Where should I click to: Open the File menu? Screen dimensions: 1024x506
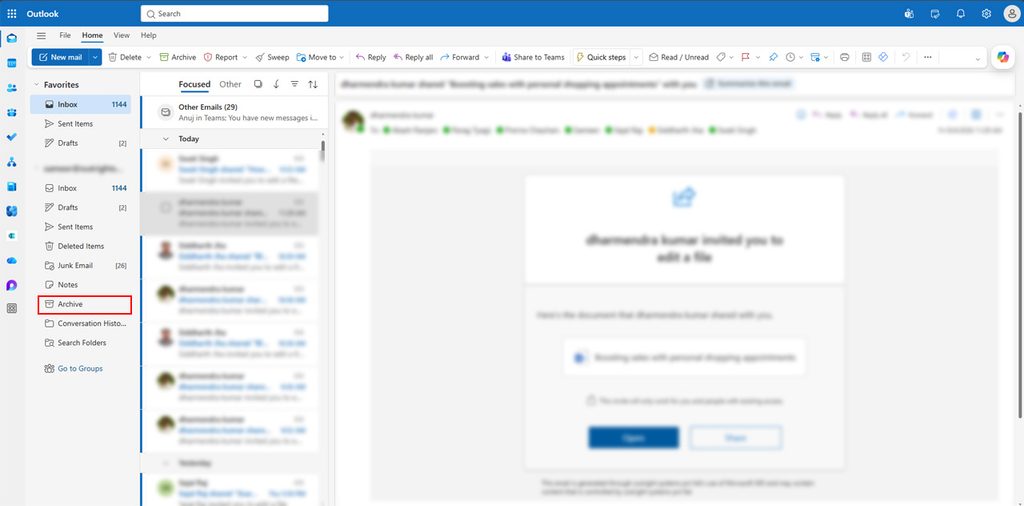pos(65,35)
